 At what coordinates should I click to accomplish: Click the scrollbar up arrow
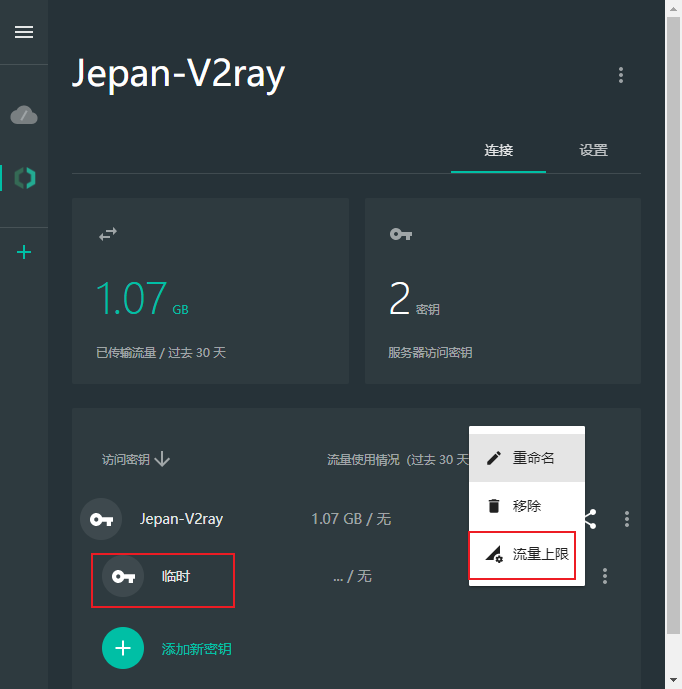673,8
